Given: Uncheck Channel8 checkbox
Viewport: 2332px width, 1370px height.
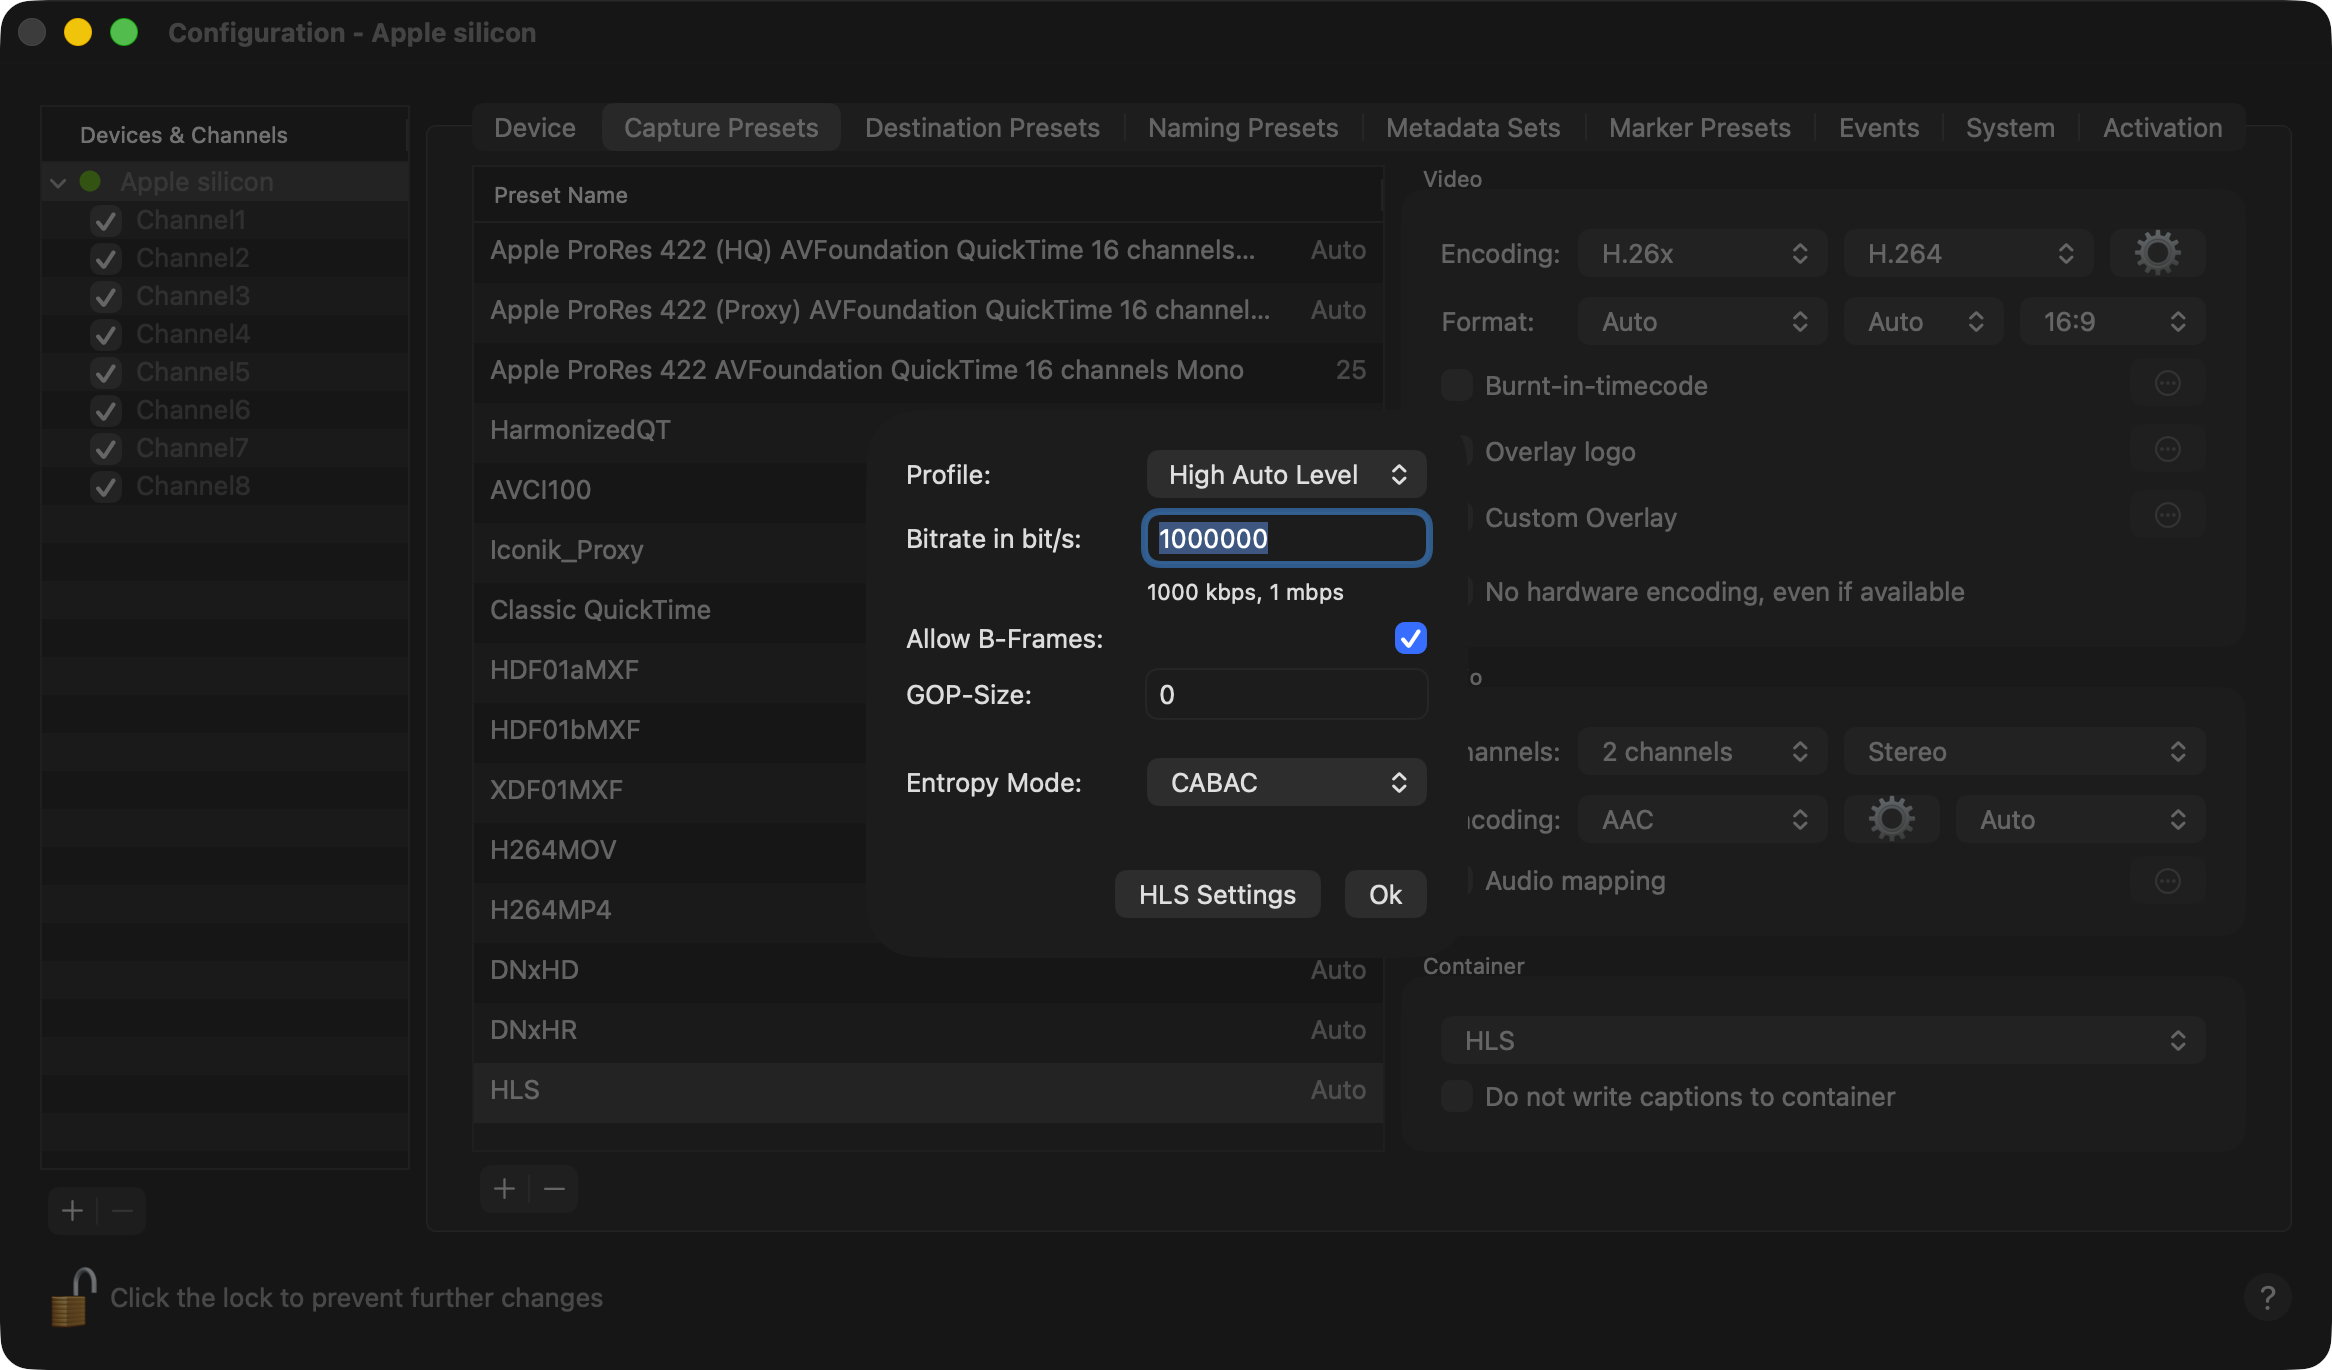Looking at the screenshot, I should coord(106,486).
